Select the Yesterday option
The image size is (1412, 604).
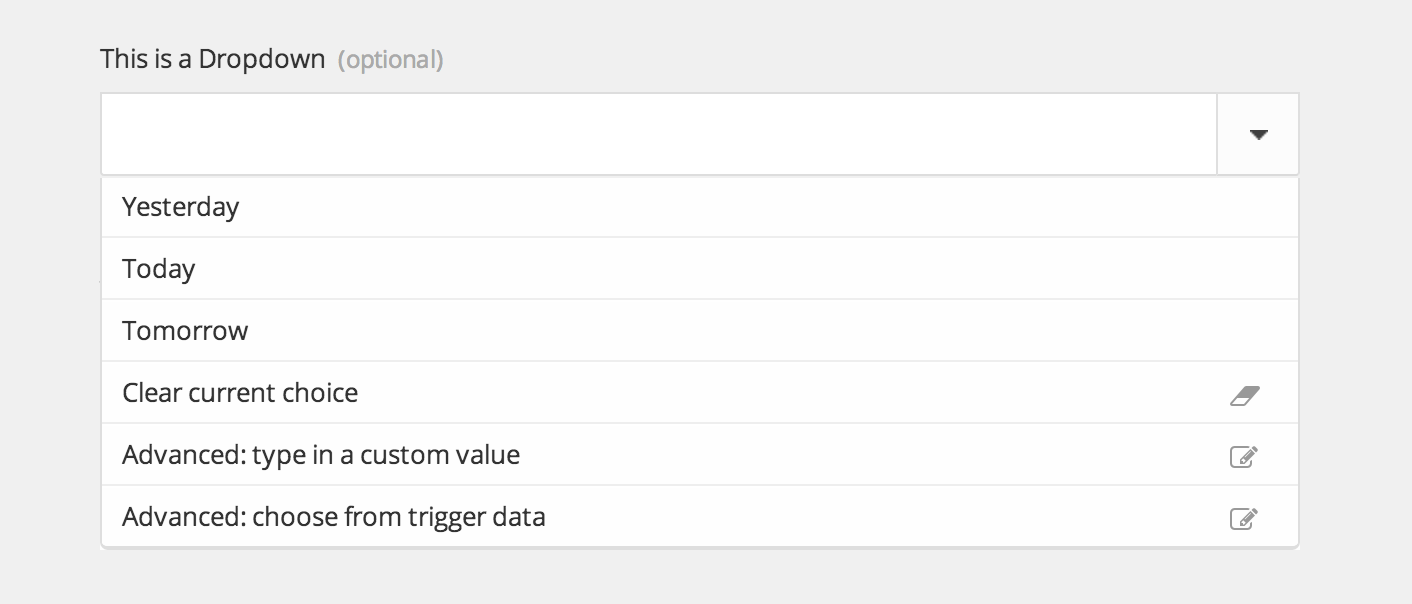[x=181, y=207]
